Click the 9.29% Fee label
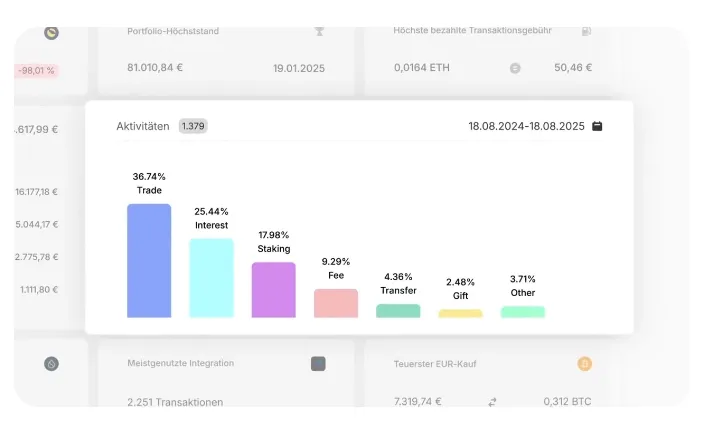Screen dimensions: 714x427 (x=336, y=268)
